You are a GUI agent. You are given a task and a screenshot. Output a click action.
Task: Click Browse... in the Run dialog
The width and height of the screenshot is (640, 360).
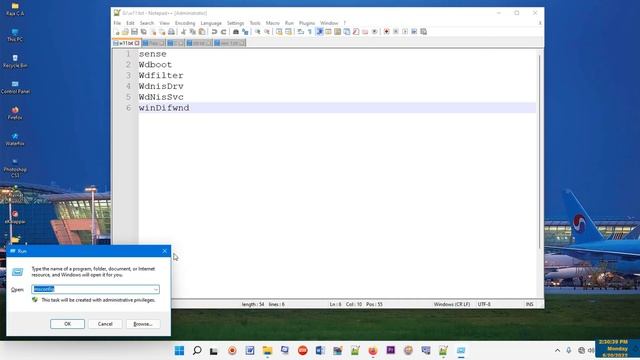(x=143, y=324)
